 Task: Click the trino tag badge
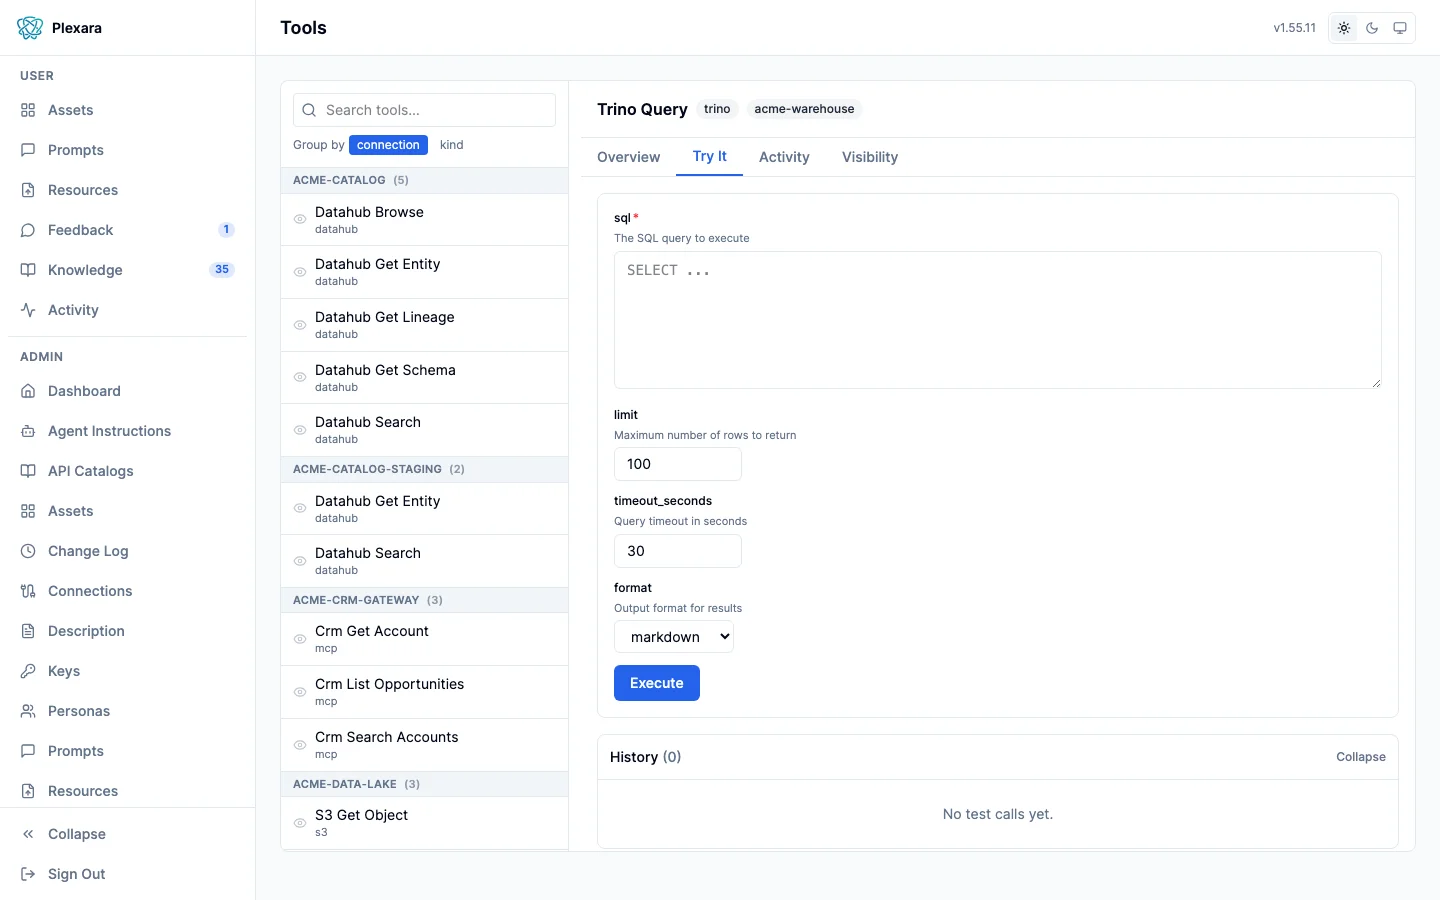pos(717,109)
